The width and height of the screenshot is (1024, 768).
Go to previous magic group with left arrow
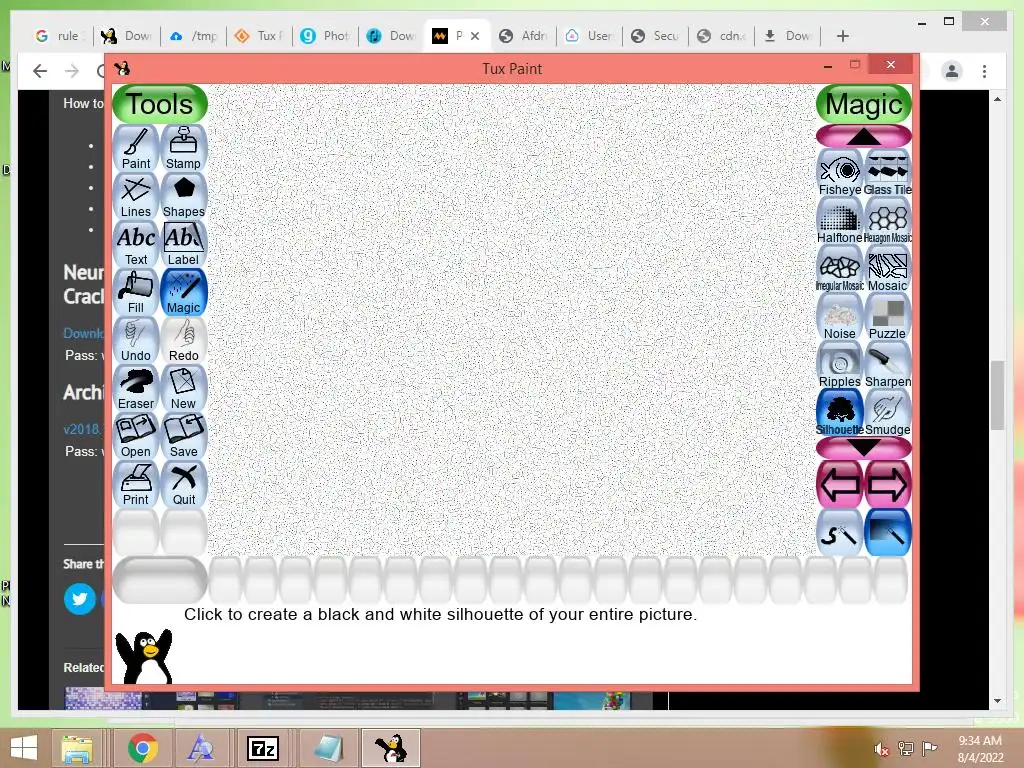[840, 485]
